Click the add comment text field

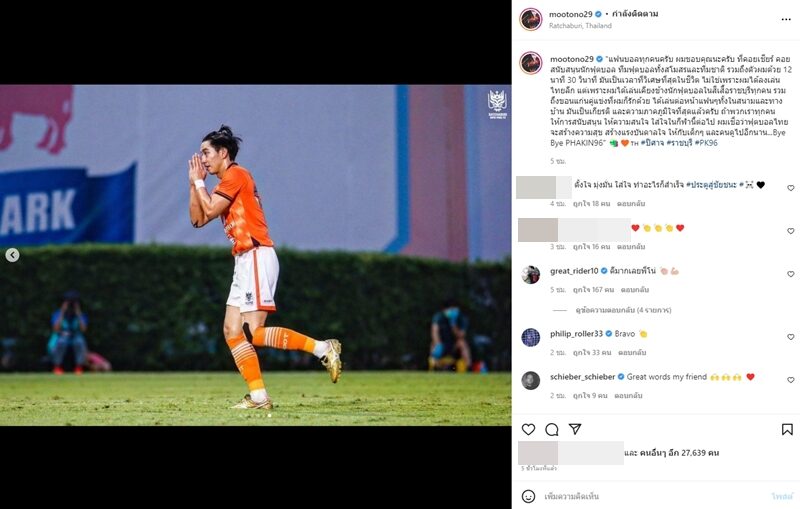653,496
